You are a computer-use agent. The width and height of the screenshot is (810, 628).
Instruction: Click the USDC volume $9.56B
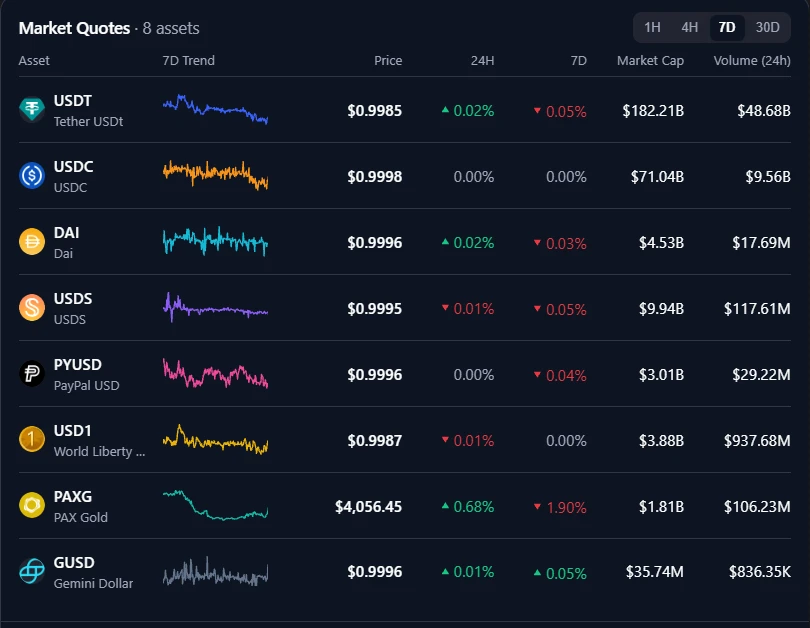pyautogui.click(x=768, y=177)
